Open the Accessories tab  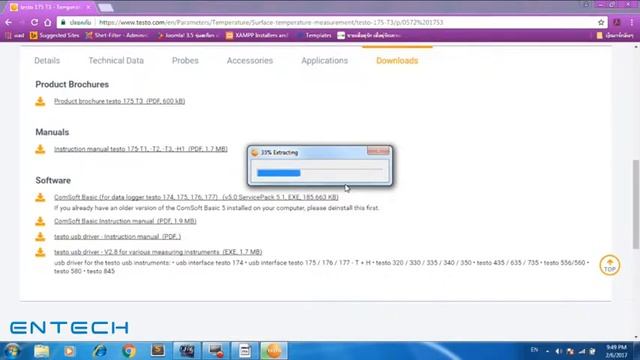(250, 60)
